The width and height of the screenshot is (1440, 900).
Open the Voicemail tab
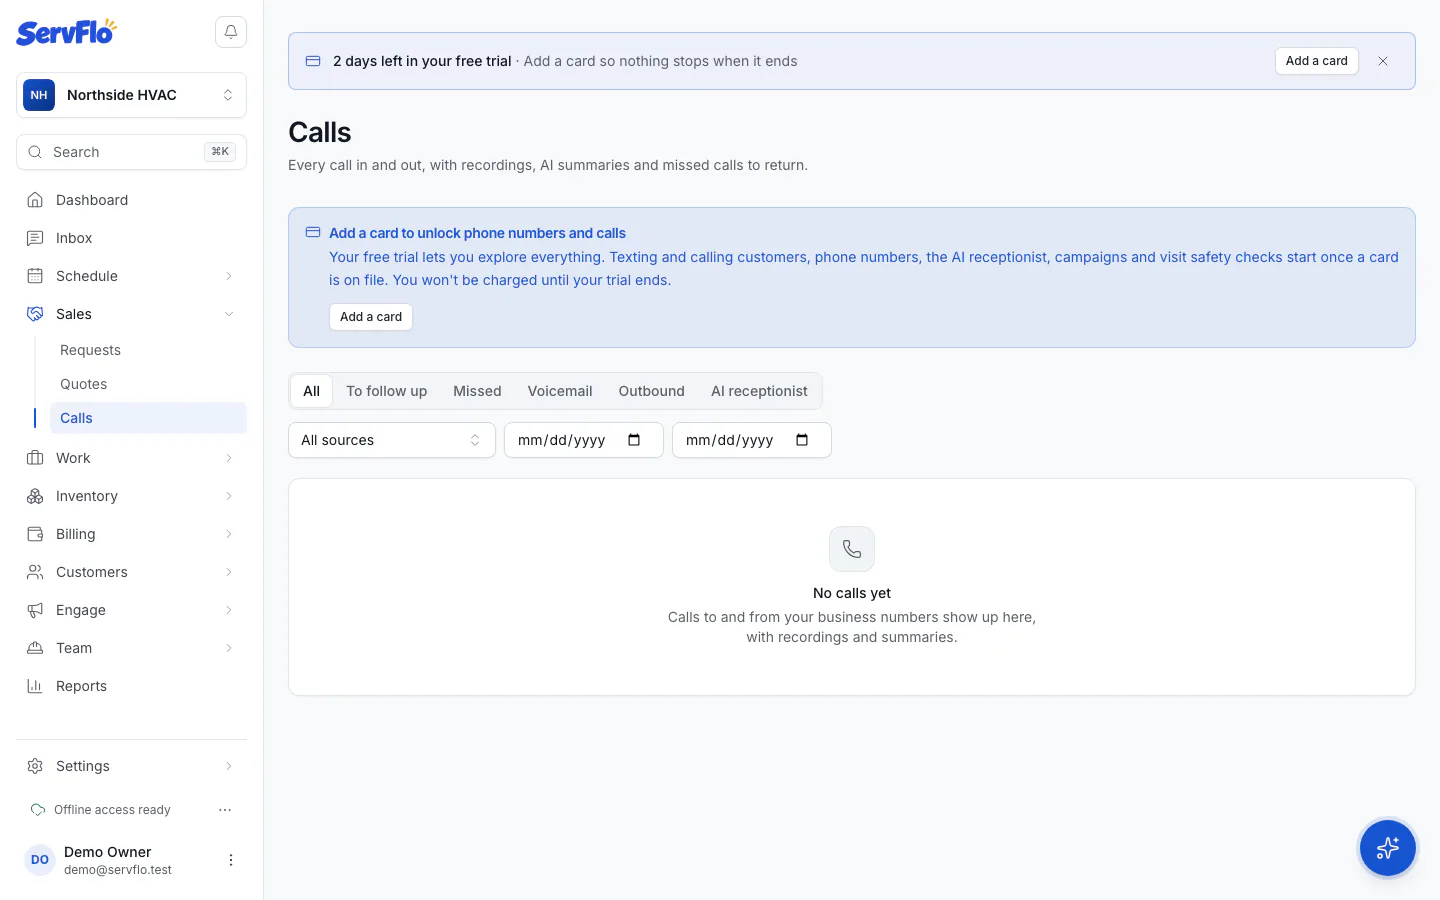(x=560, y=391)
